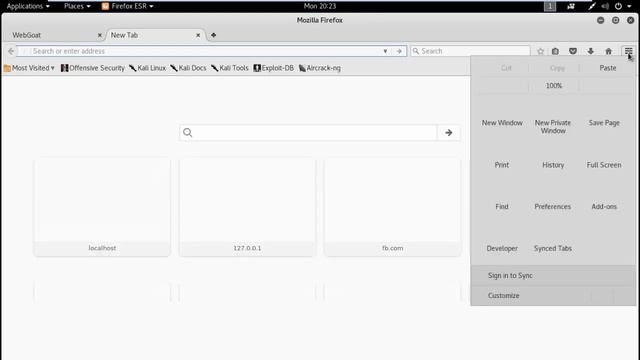Open a new tab with plus button
Viewport: 640px width, 360px height.
pos(213,35)
